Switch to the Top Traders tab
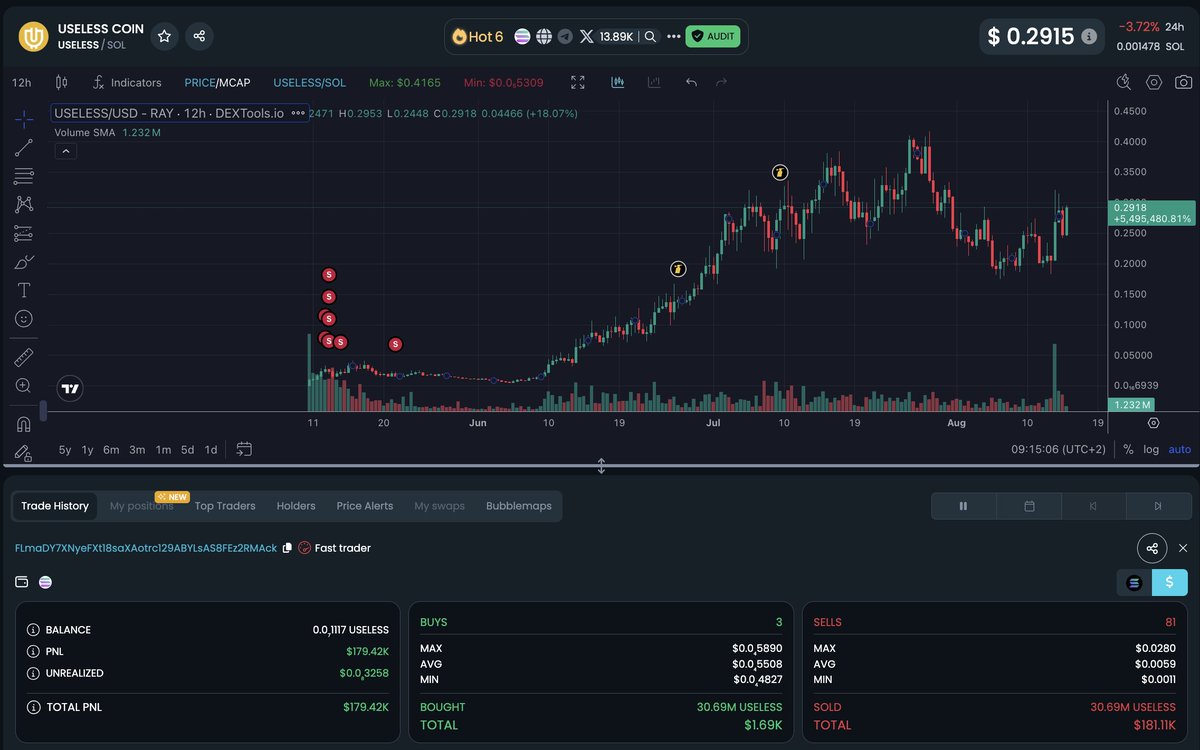 tap(225, 506)
